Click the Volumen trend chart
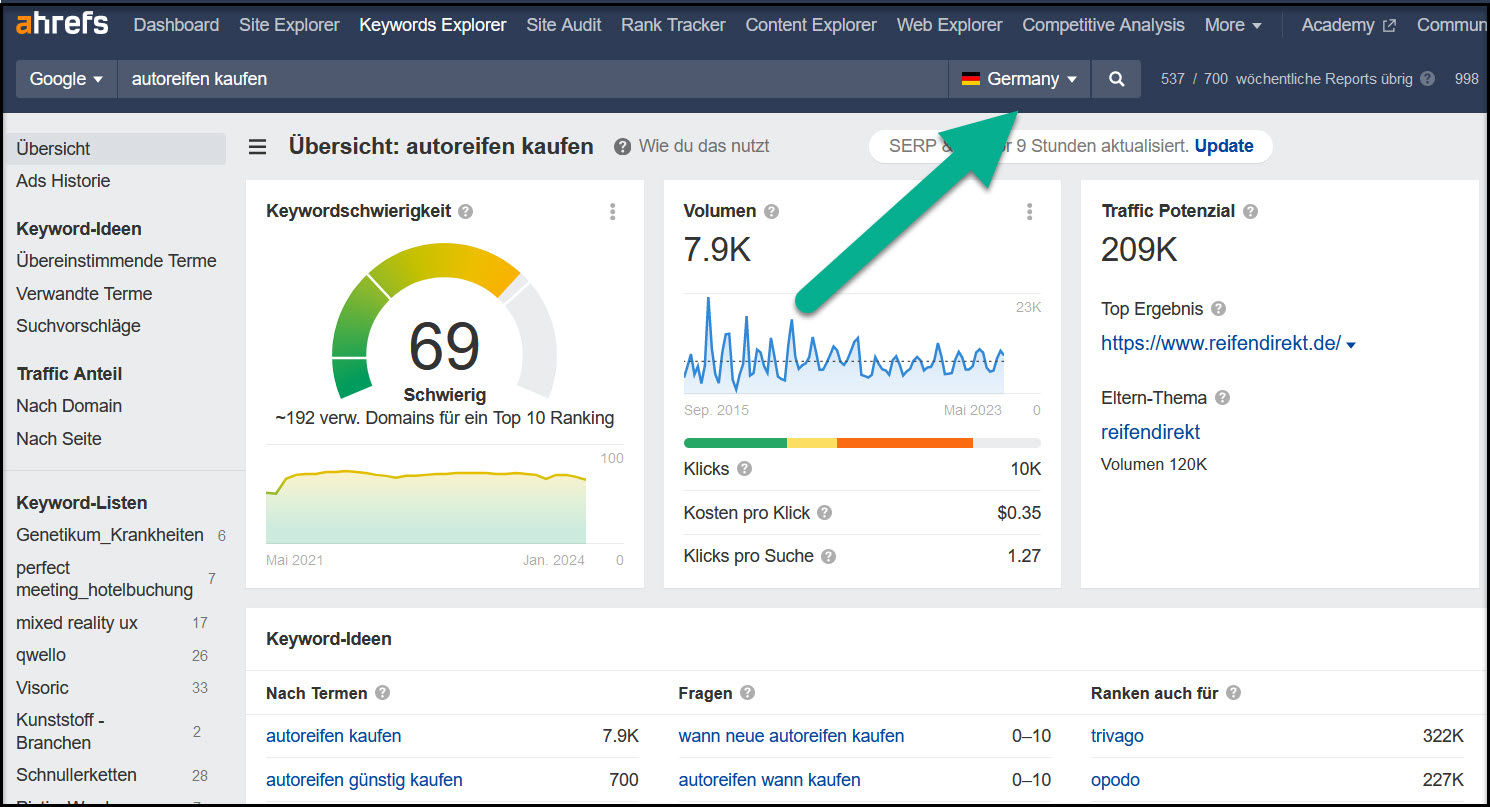This screenshot has width=1490, height=807. [x=844, y=344]
